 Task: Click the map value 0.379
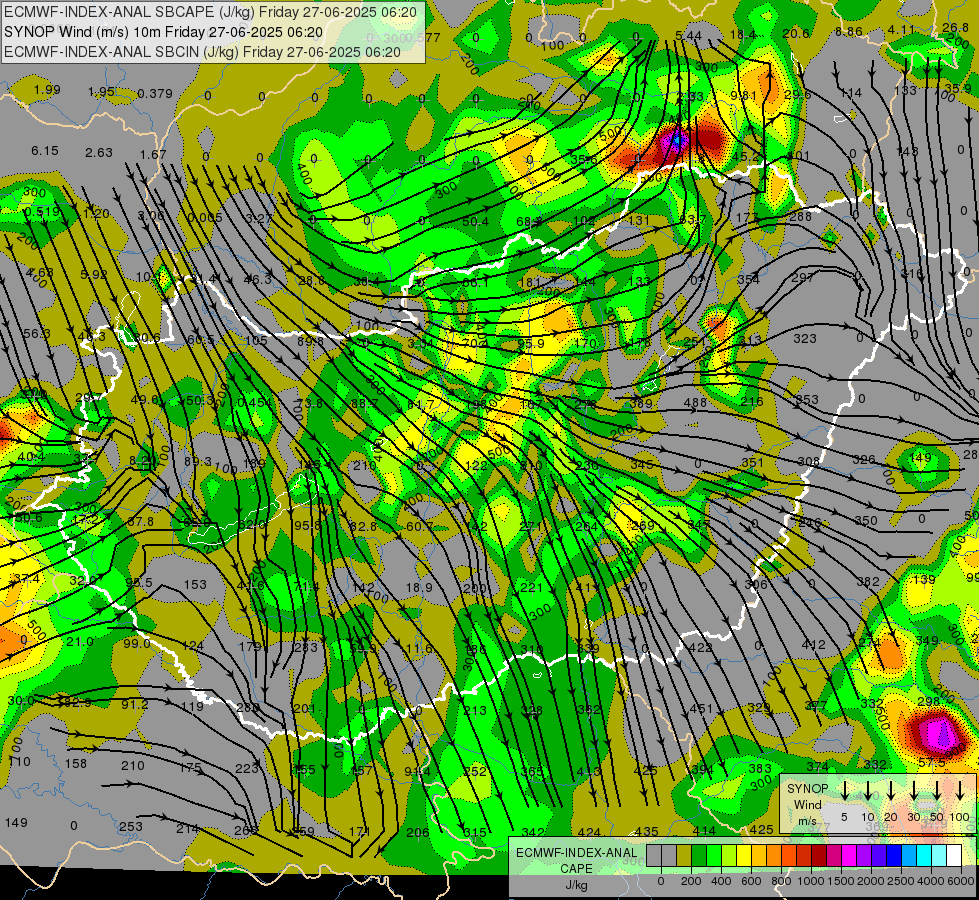pyautogui.click(x=155, y=94)
